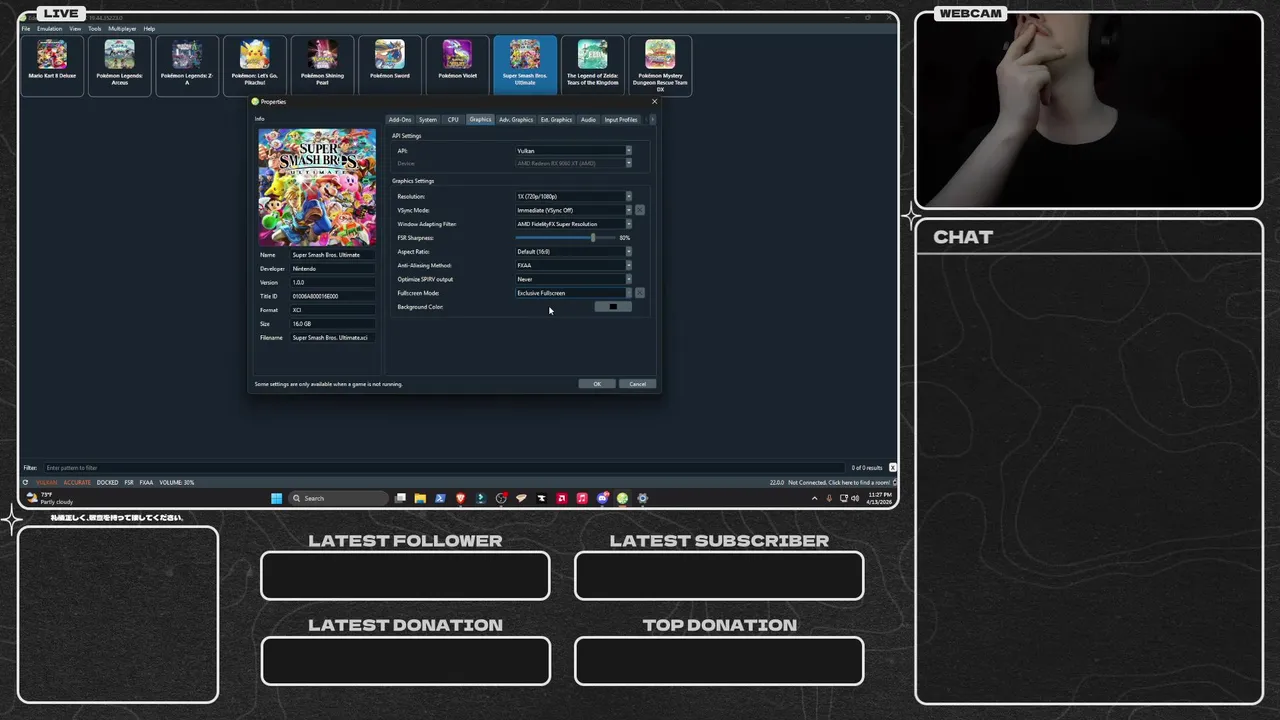The image size is (1280, 720).
Task: Open the weather widget showing Partly cloudy
Action: [x=50, y=498]
